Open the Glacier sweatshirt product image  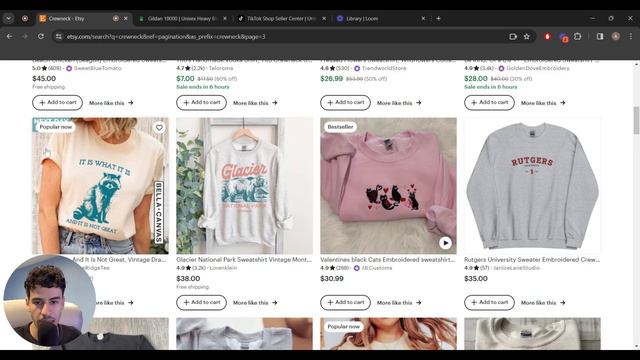[x=244, y=186]
